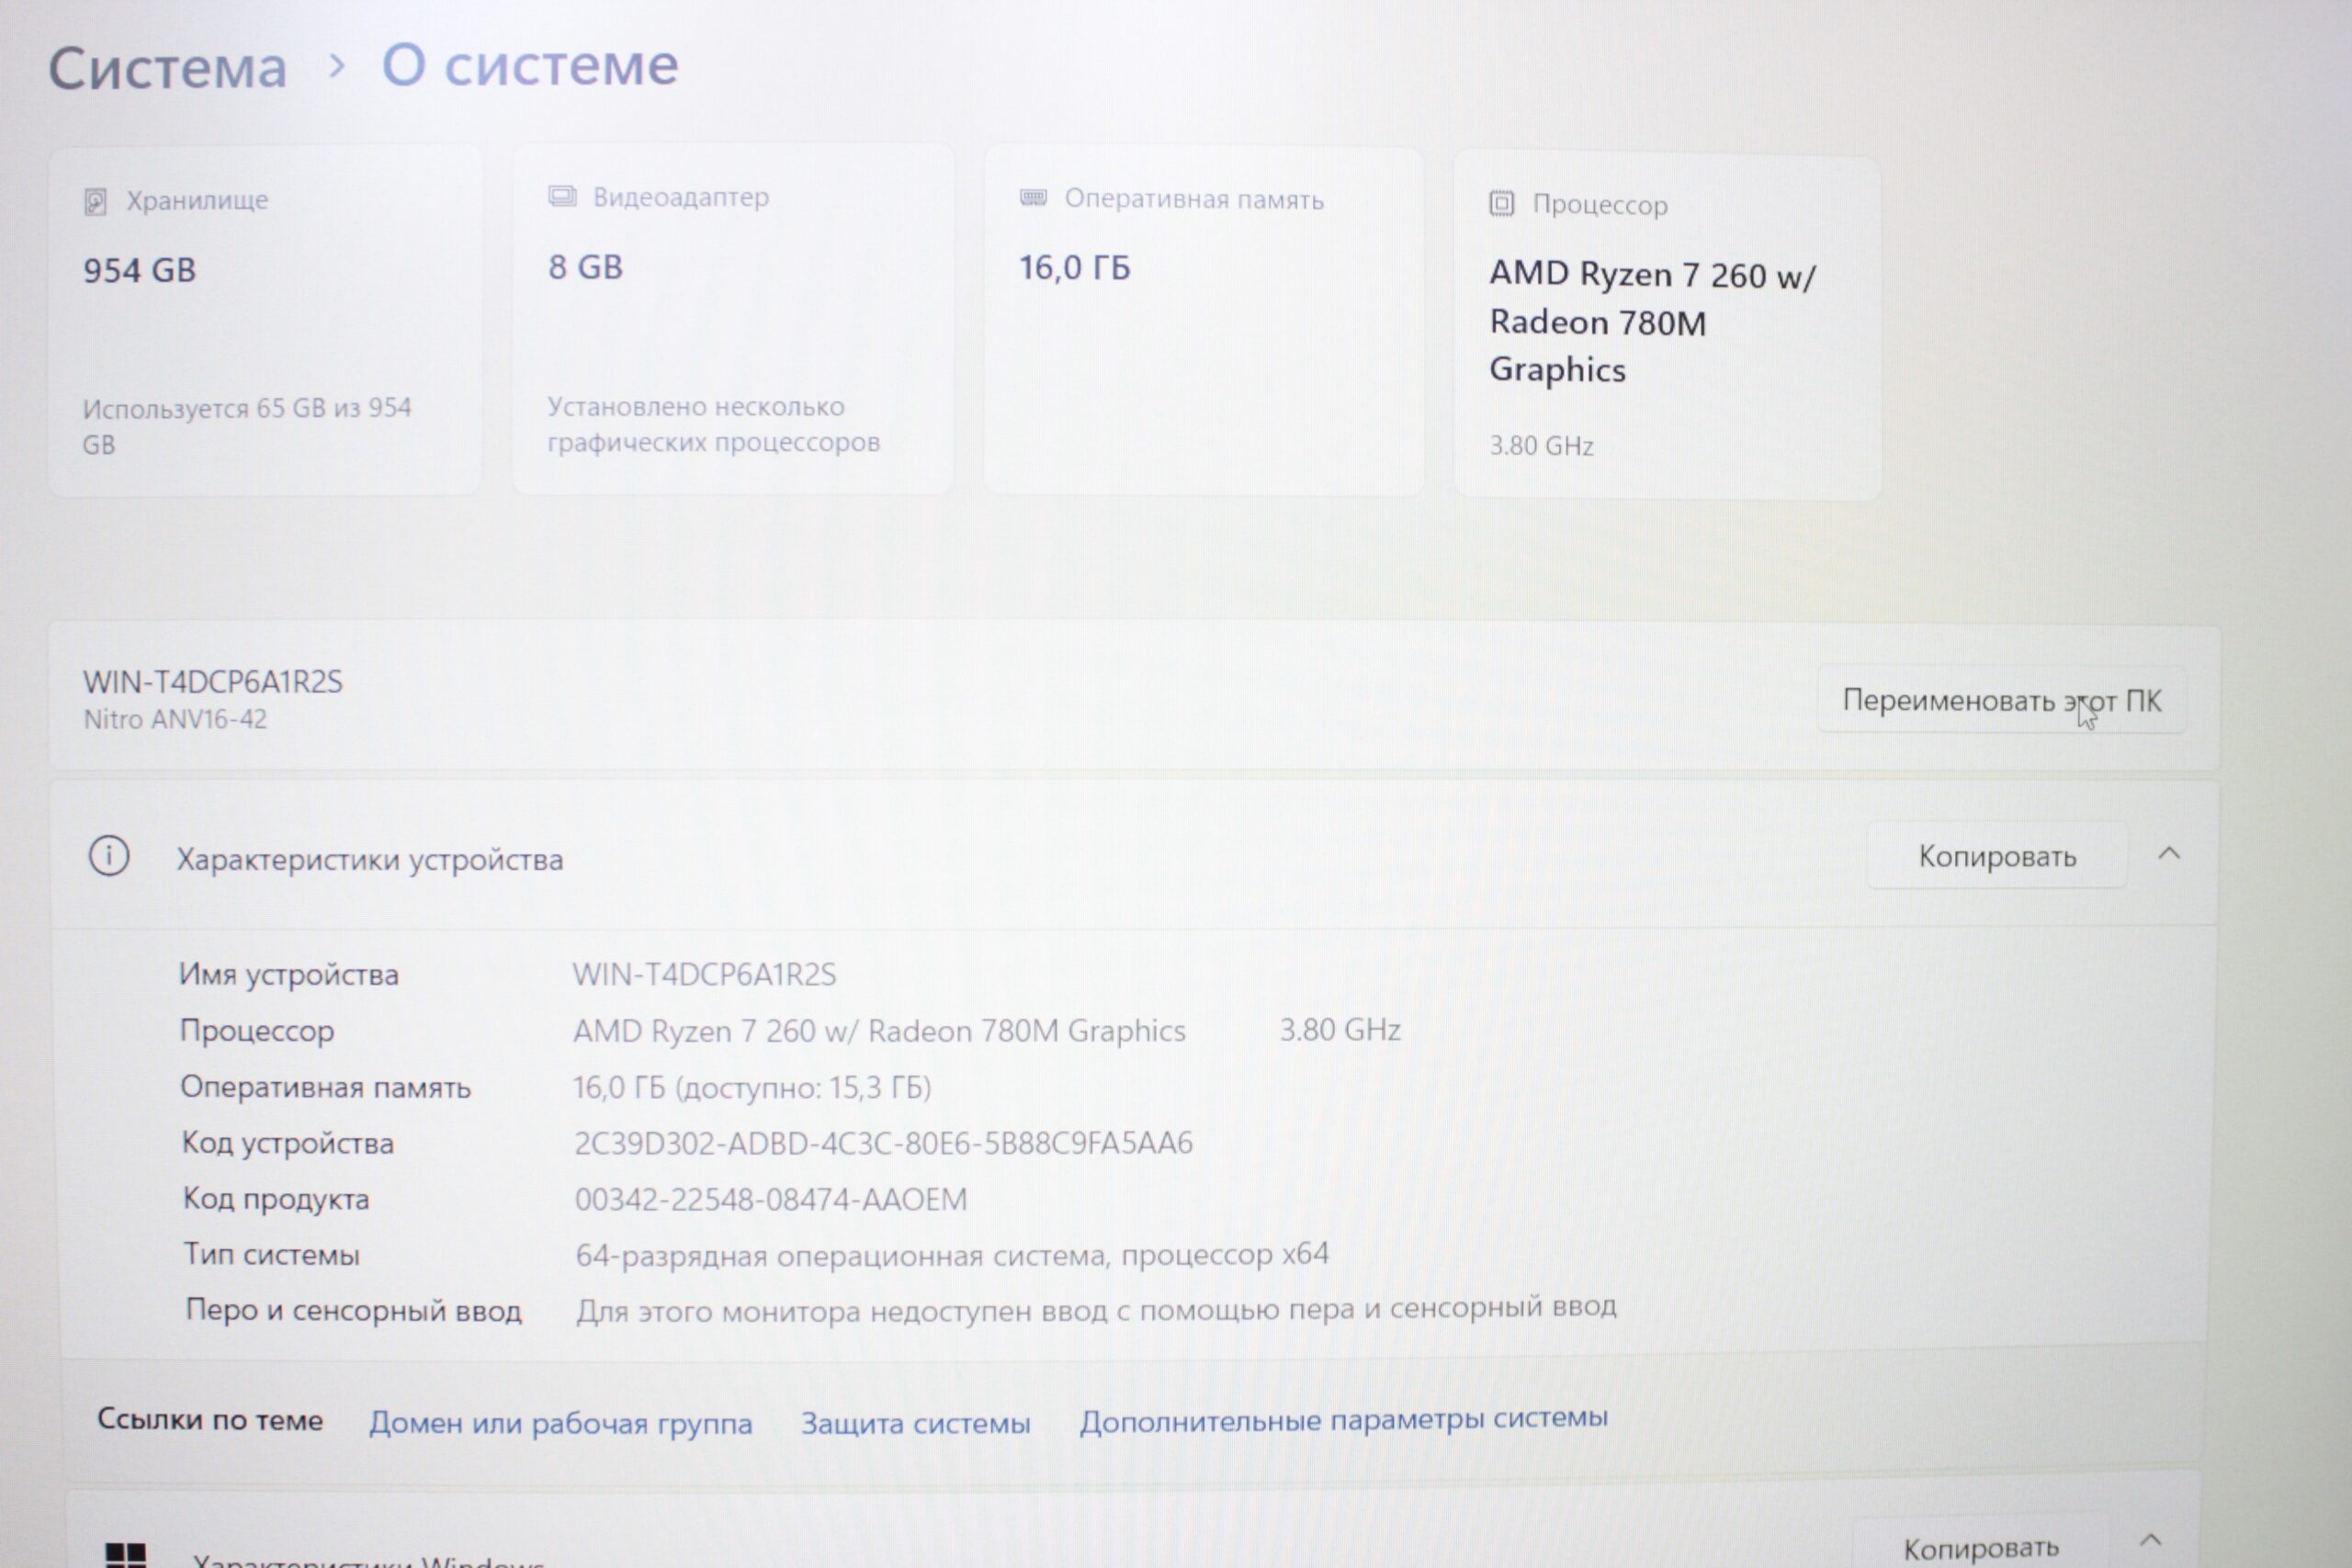
Task: Open the Хранилище 954 GB card
Action: click(x=264, y=320)
